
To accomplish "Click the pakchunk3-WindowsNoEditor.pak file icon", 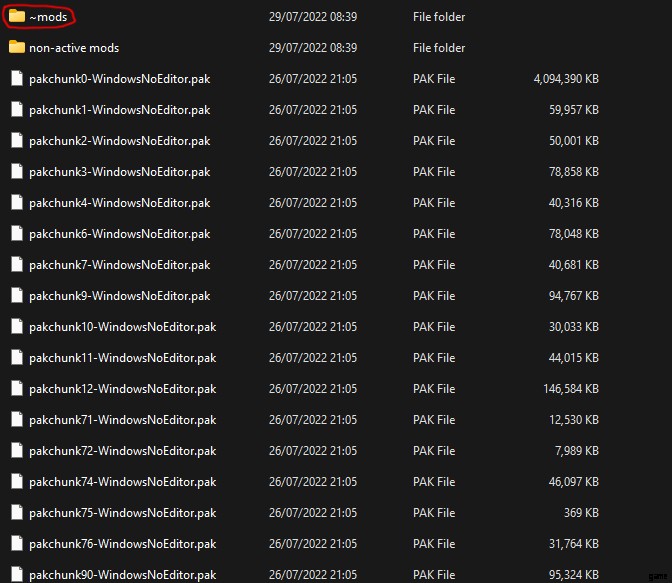I will coord(16,172).
